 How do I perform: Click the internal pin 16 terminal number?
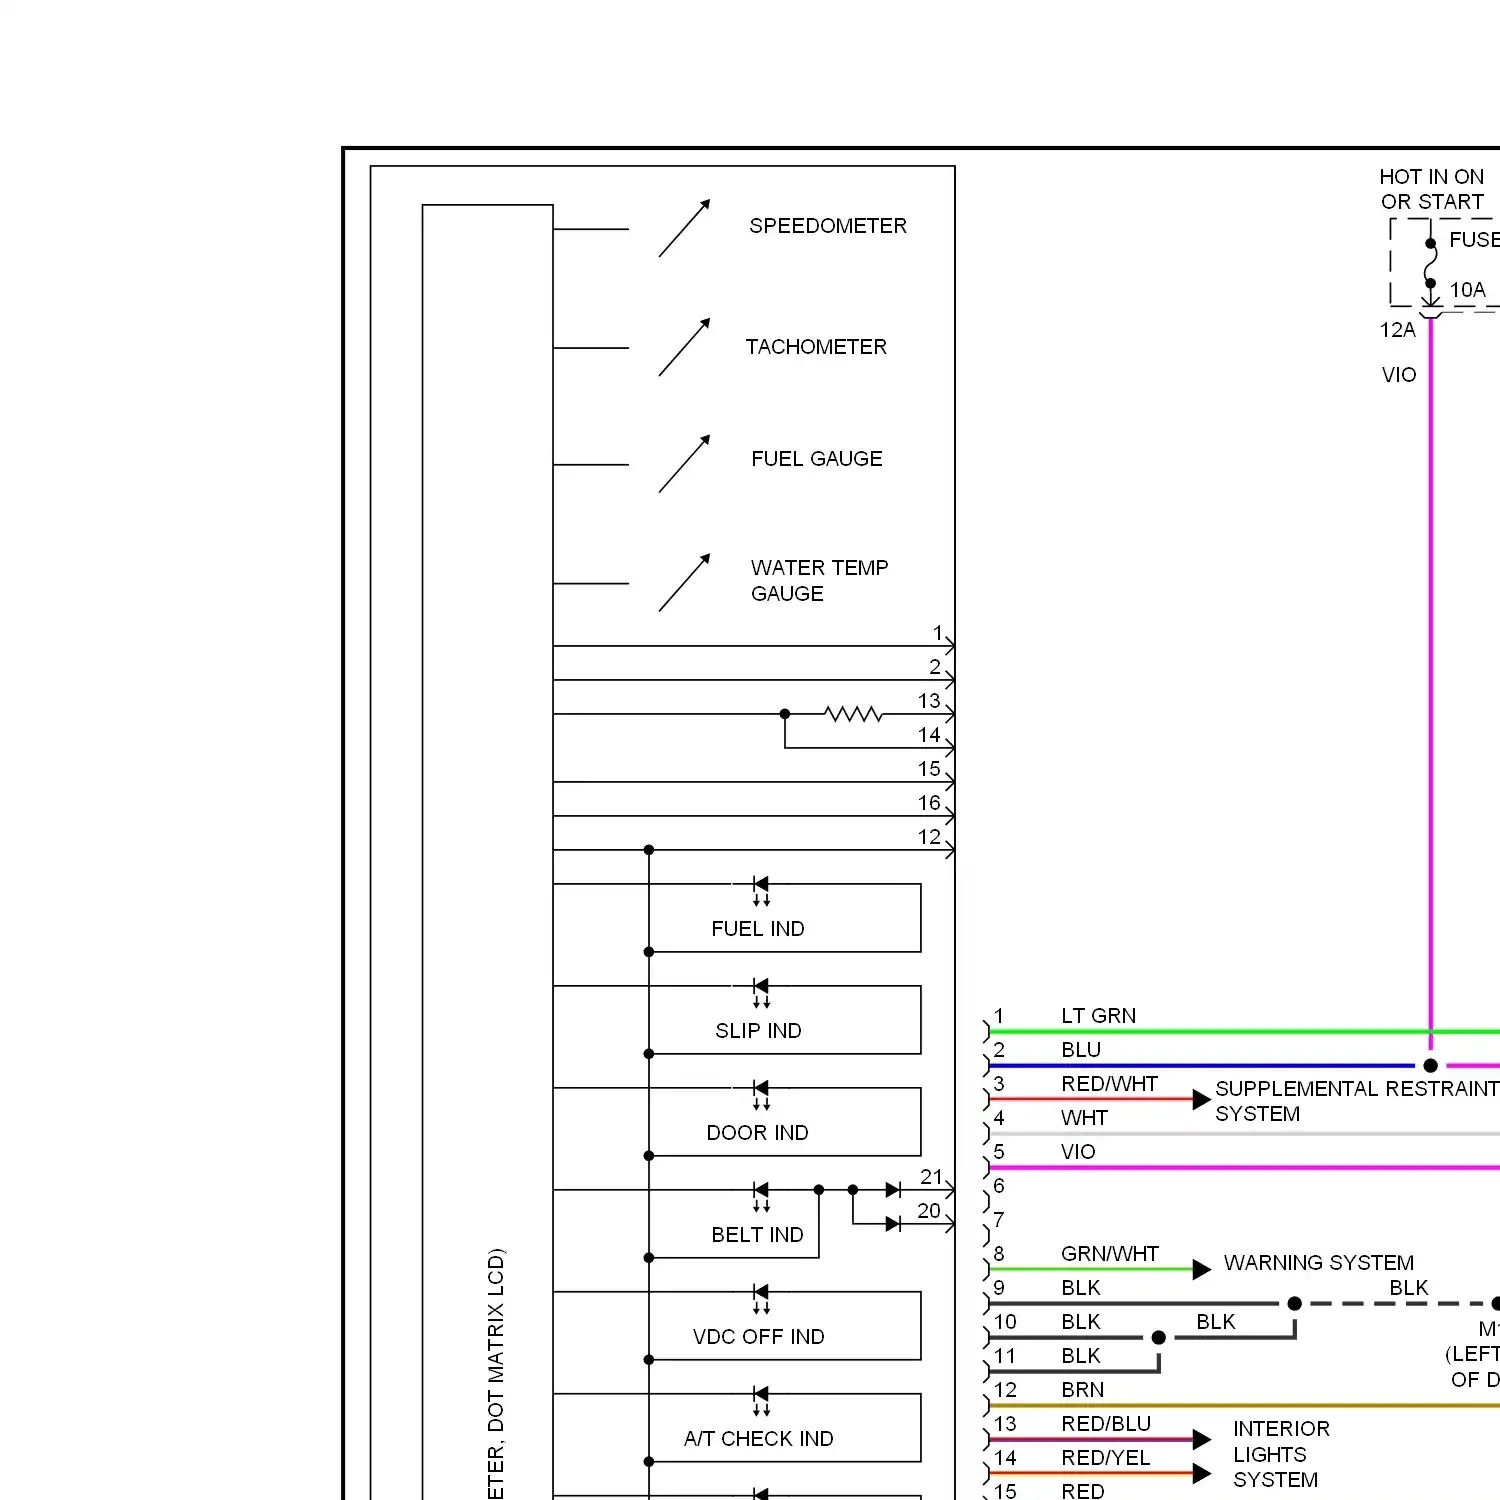929,803
